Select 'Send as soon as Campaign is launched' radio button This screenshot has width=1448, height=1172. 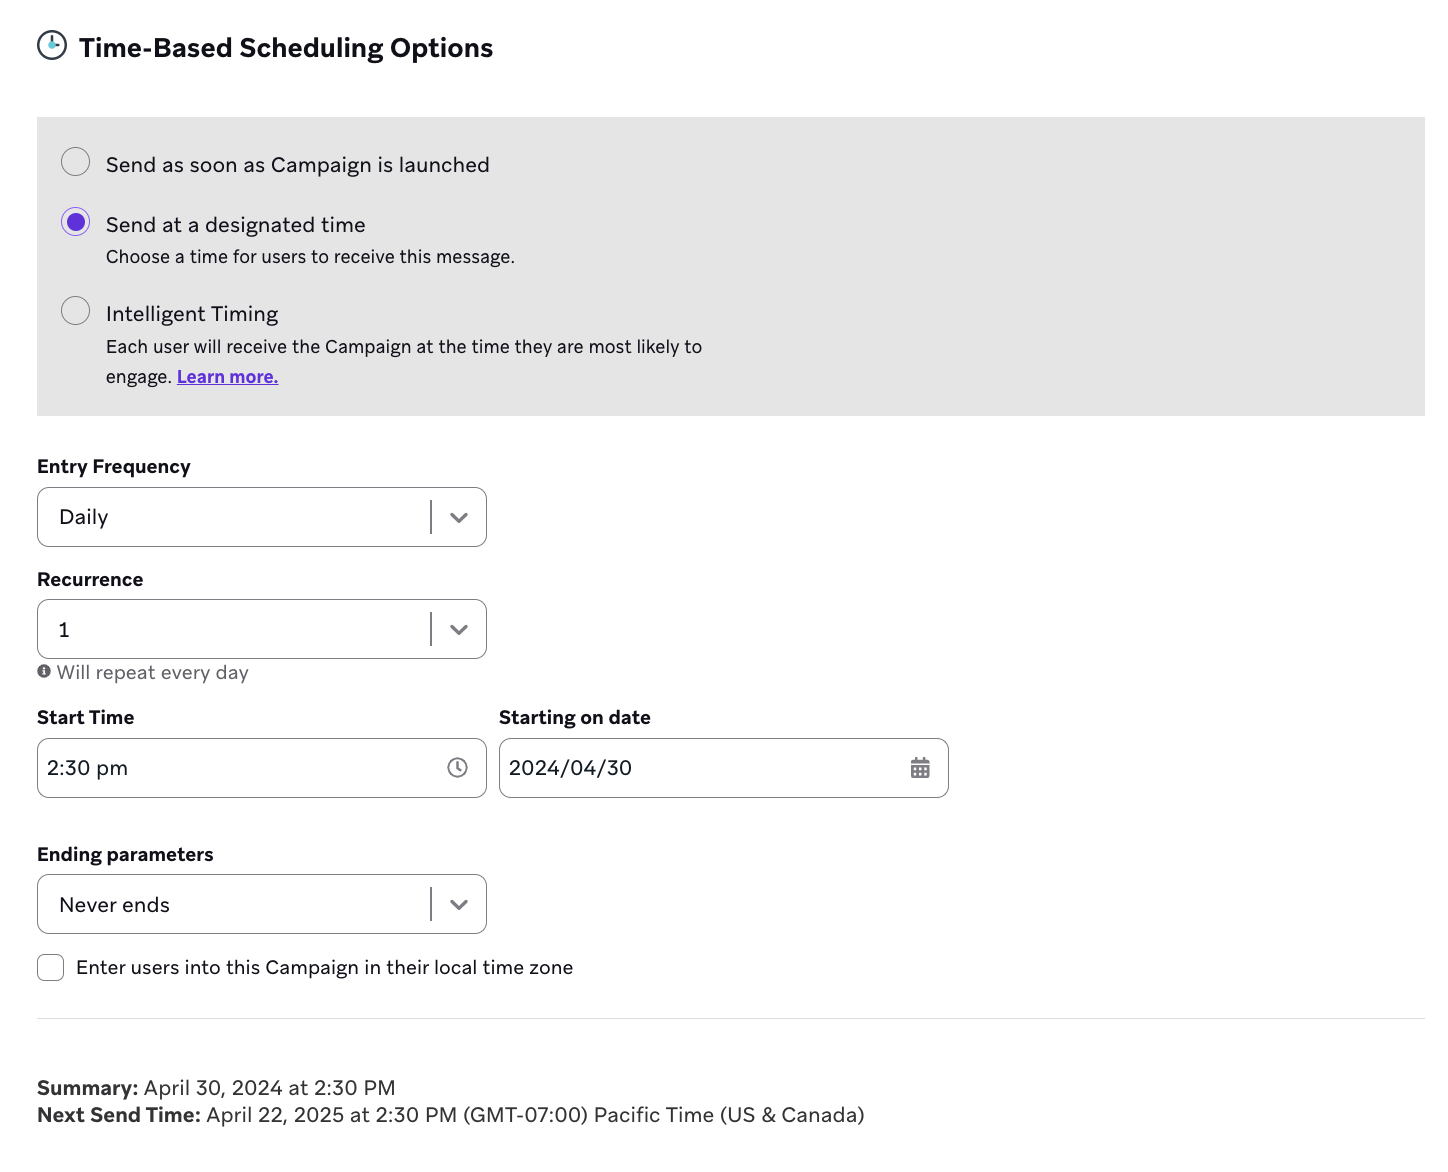tap(76, 162)
